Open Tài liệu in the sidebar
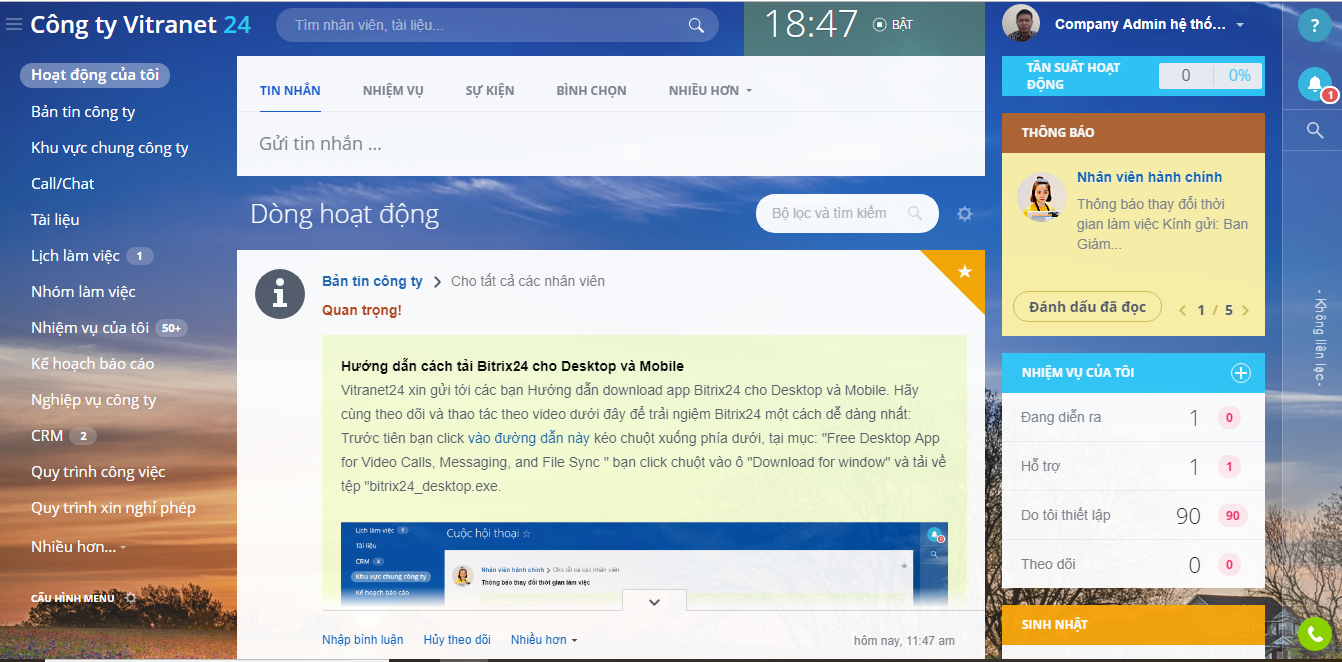Image resolution: width=1342 pixels, height=662 pixels. coord(55,220)
